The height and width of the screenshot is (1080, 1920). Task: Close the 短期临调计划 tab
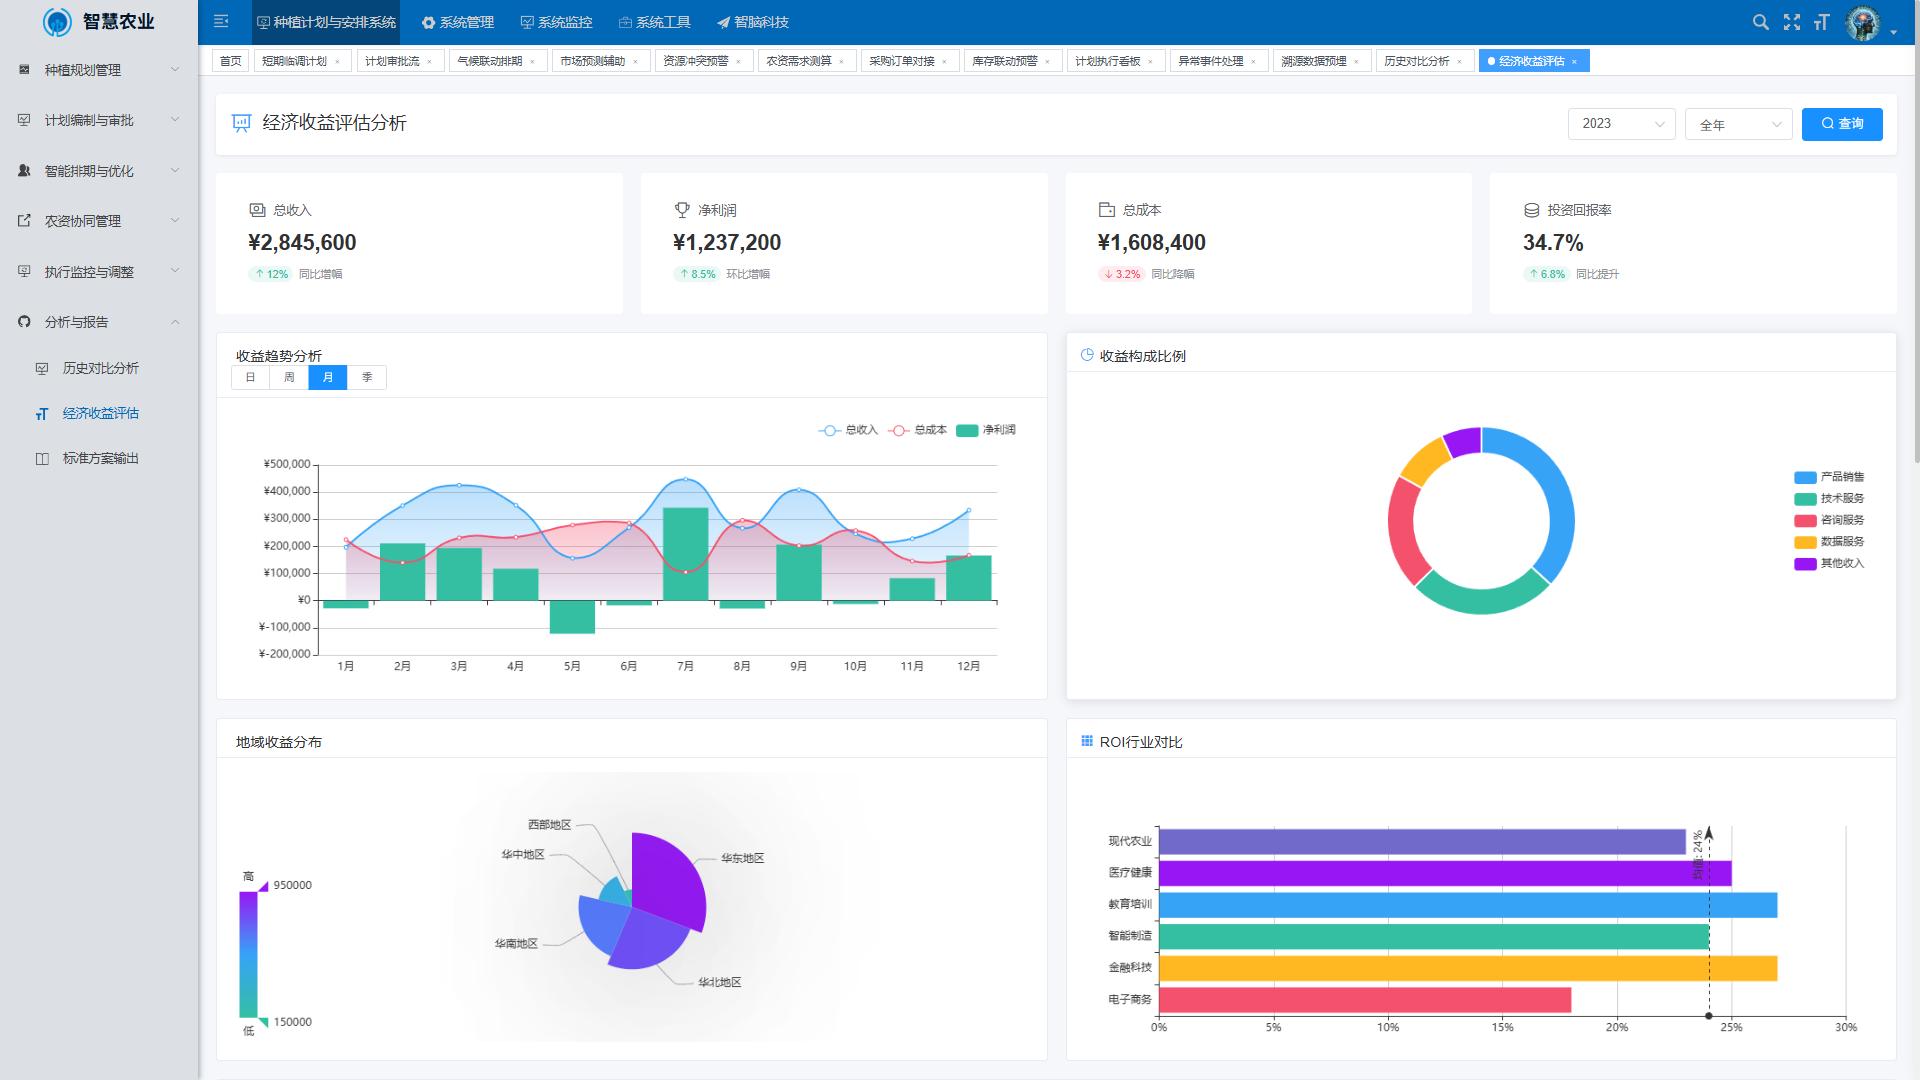337,62
